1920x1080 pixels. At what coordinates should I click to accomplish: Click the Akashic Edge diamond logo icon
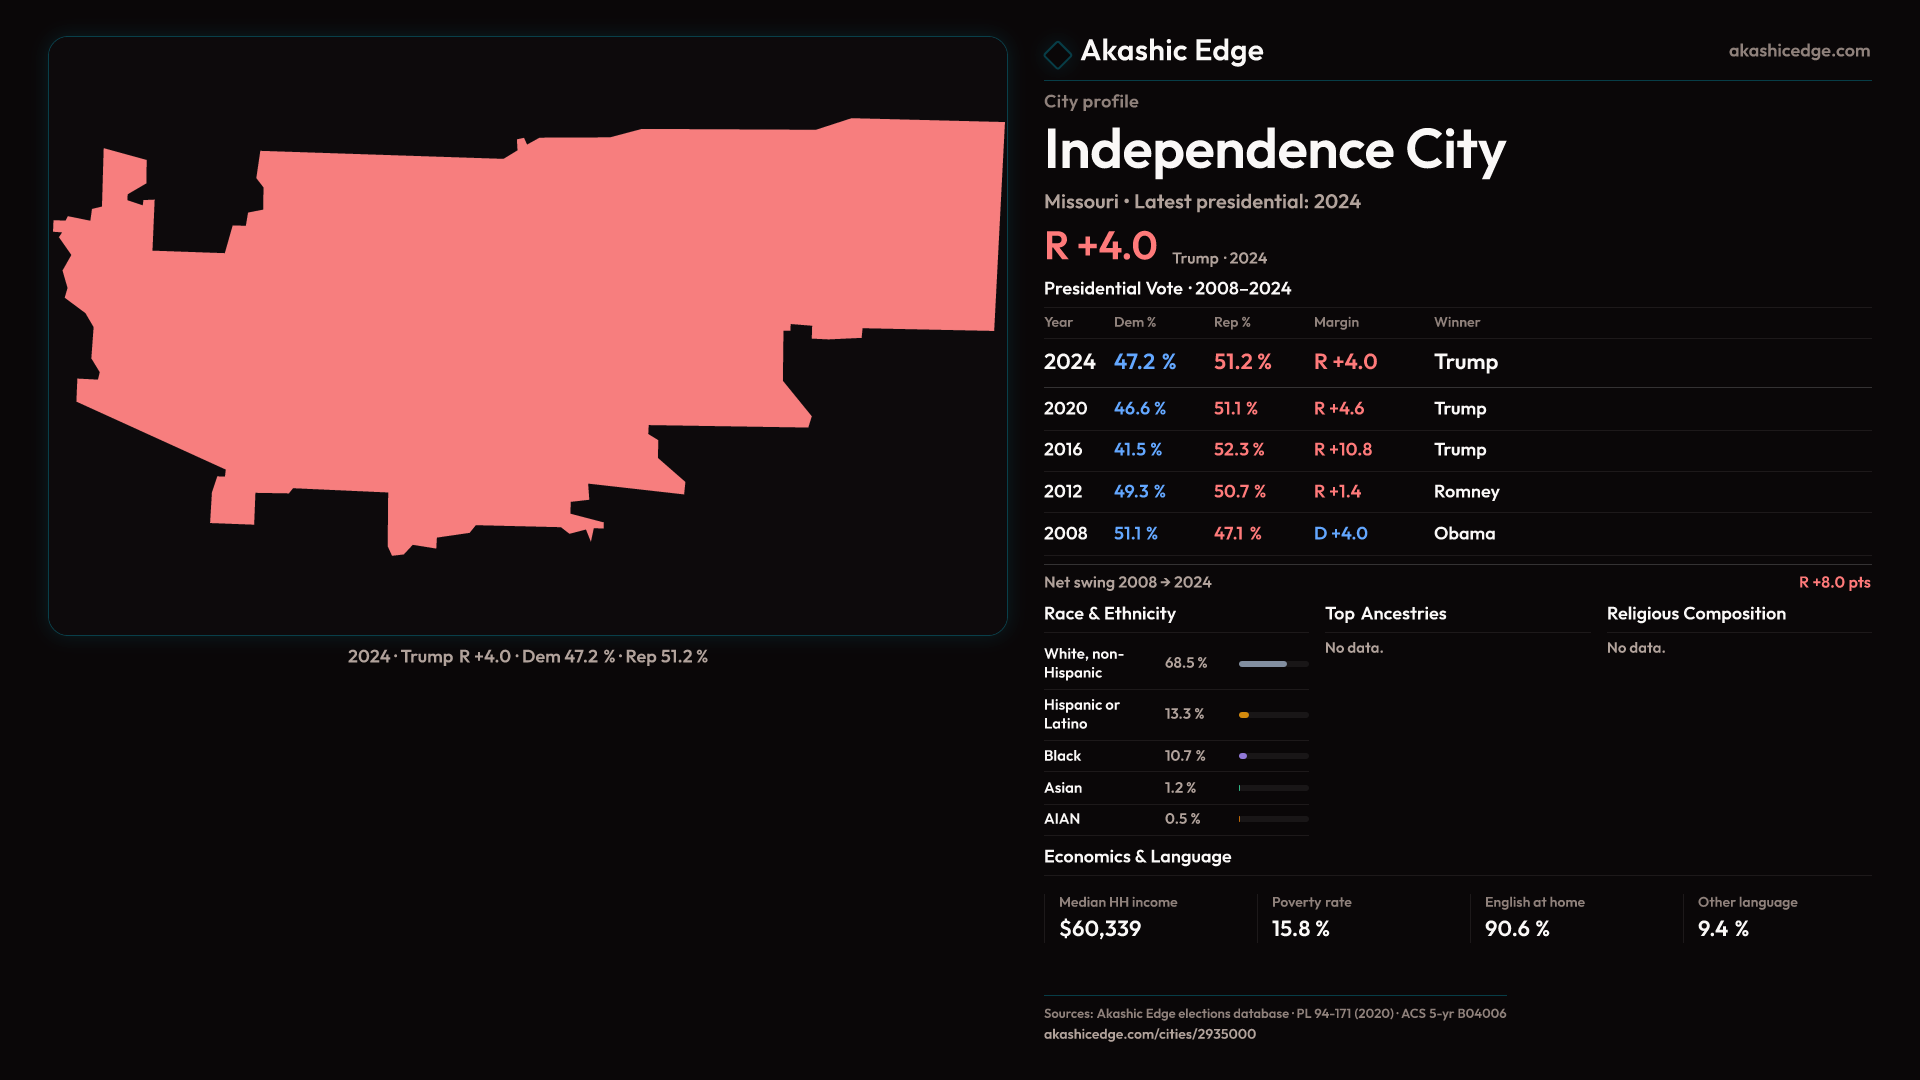(x=1057, y=54)
